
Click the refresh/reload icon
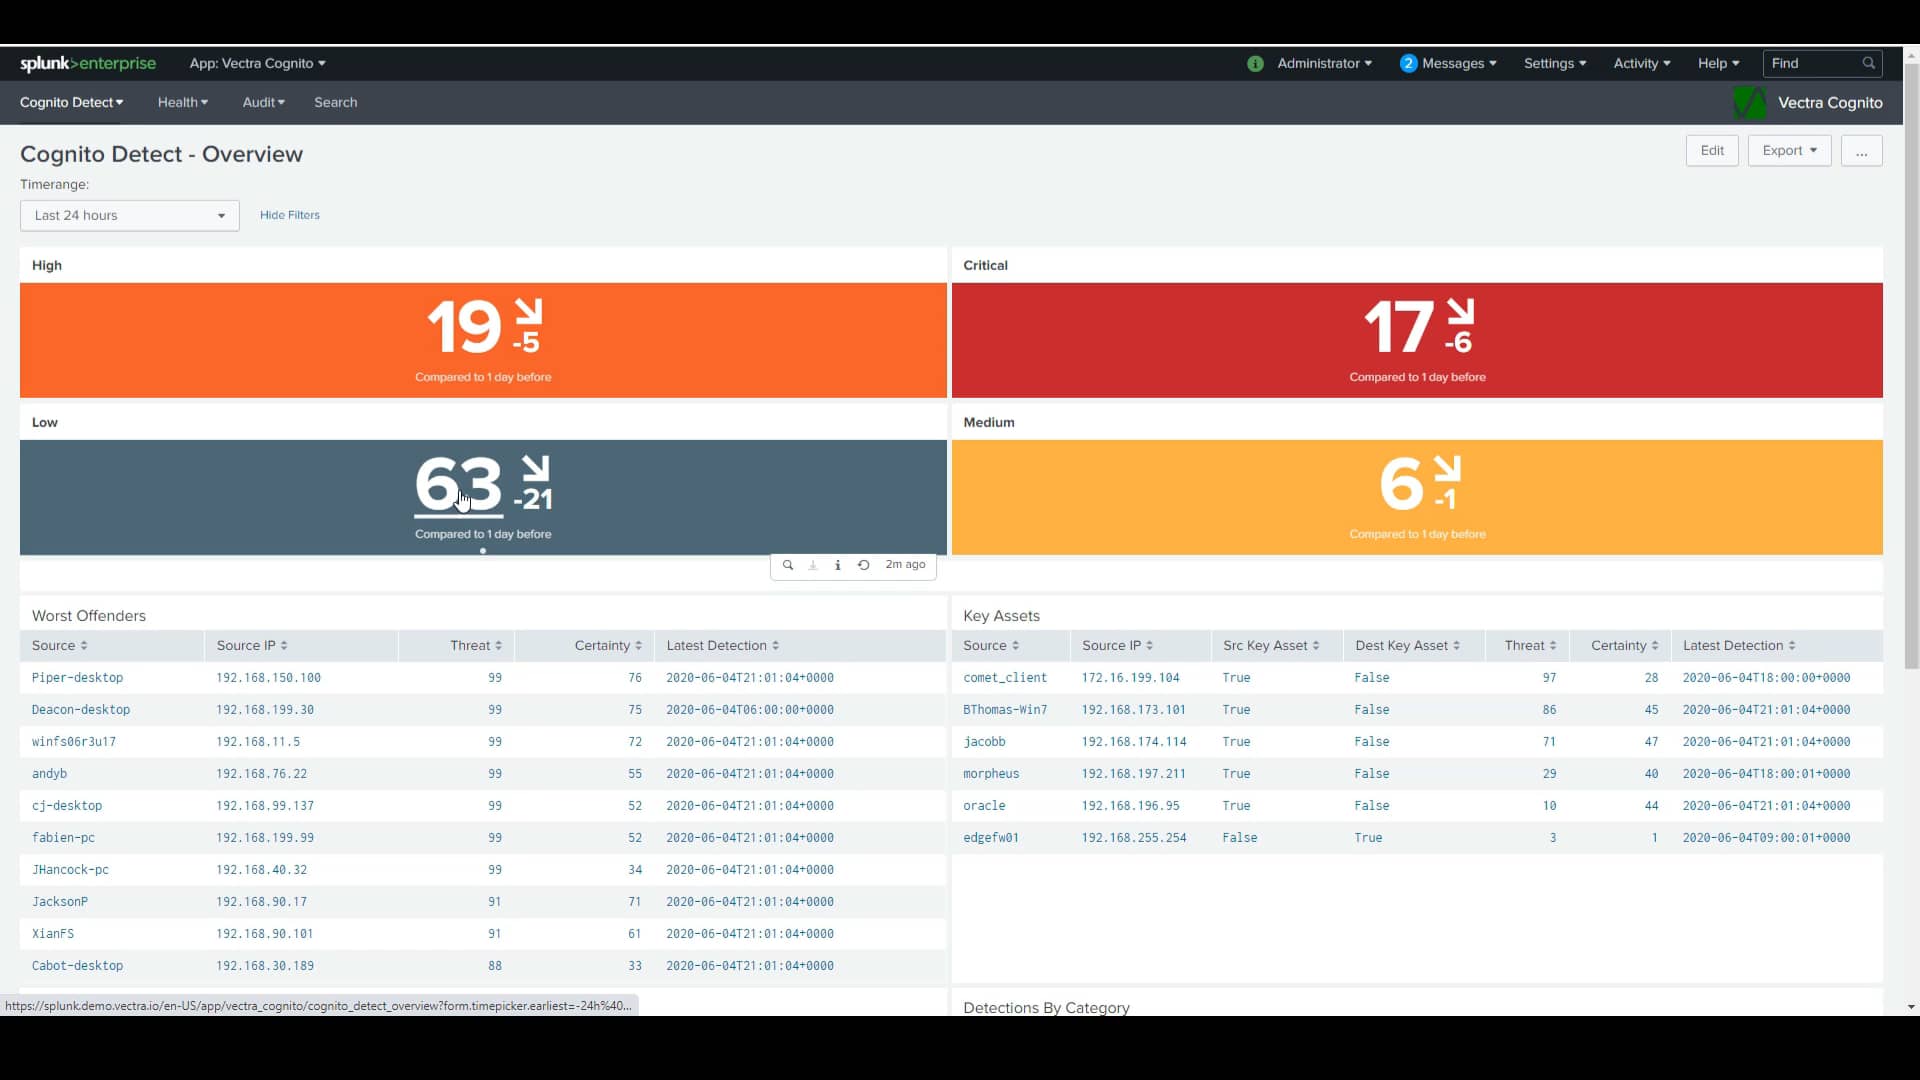coord(862,564)
